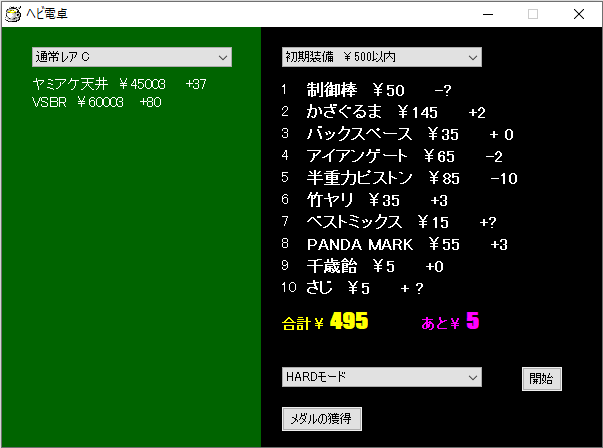Screen dimensions: 603x448
Task: Open the 初期装備 ¥500以内 dropdown
Action: [381, 57]
